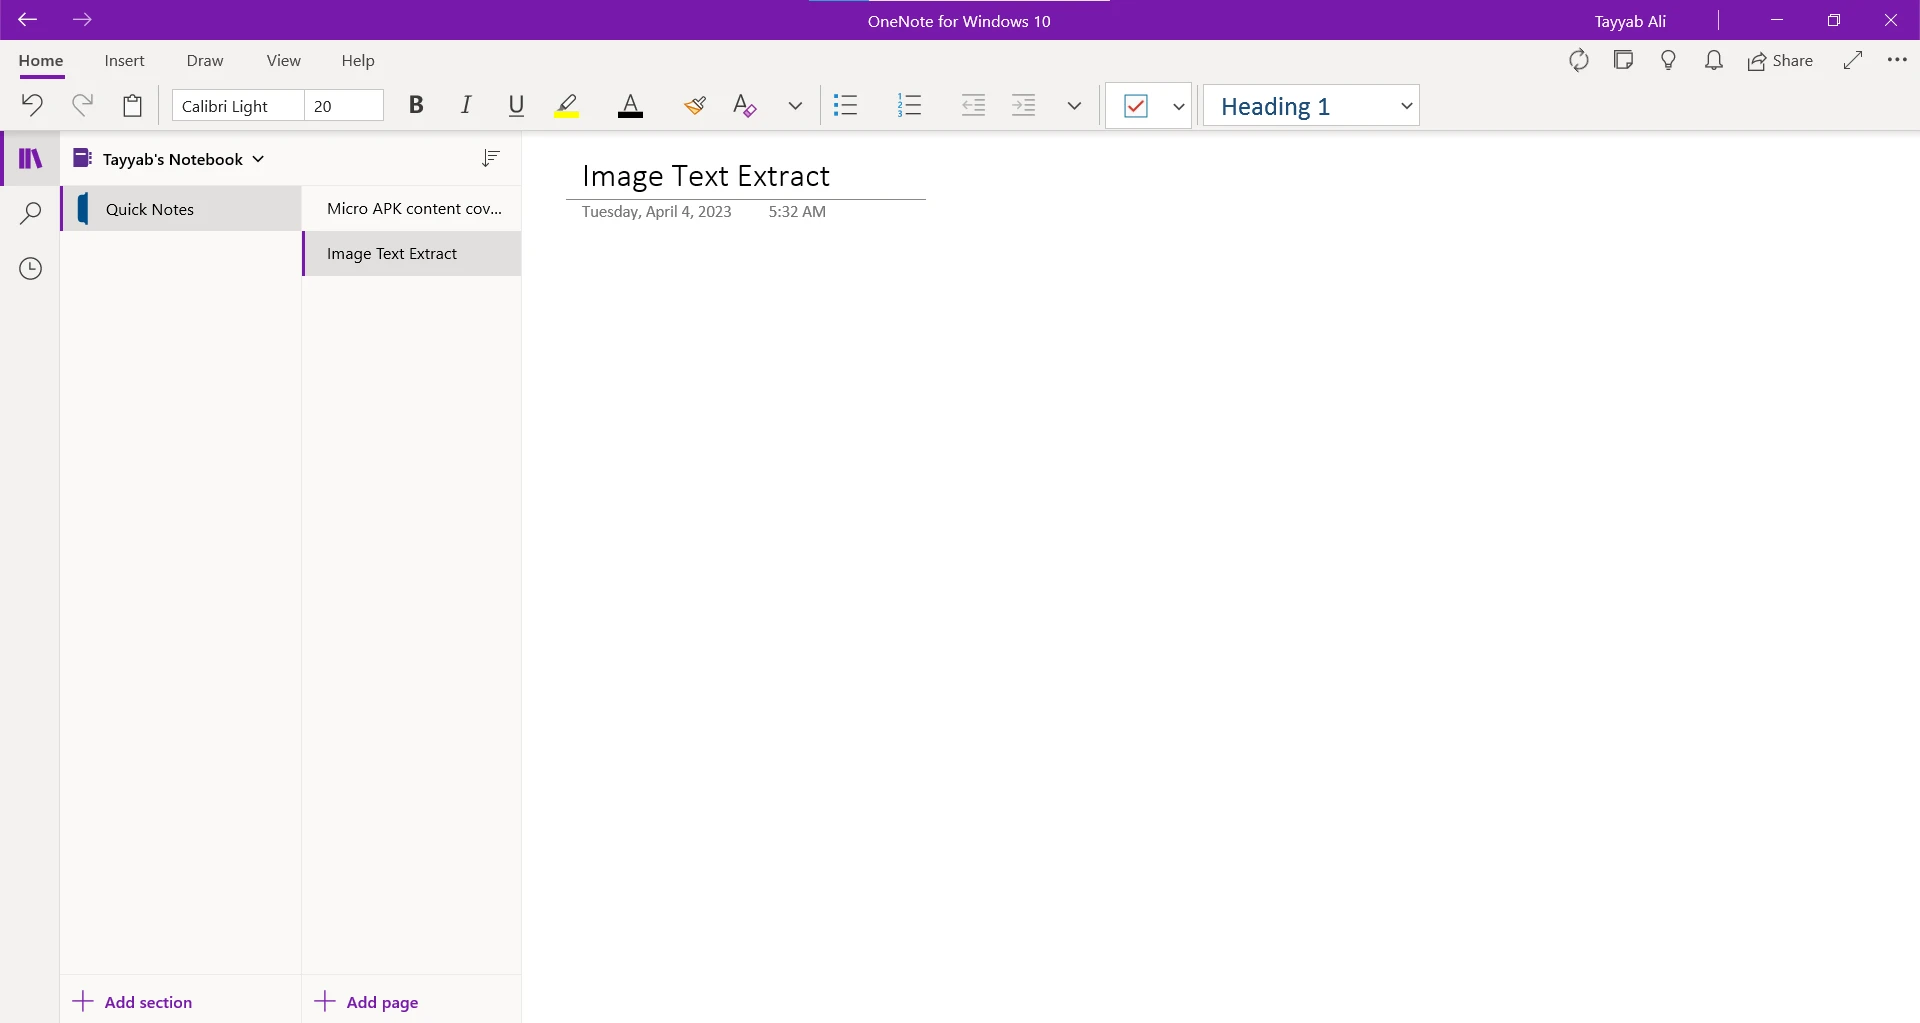
Task: Mark text with To Do checkbox tag
Action: (1136, 106)
